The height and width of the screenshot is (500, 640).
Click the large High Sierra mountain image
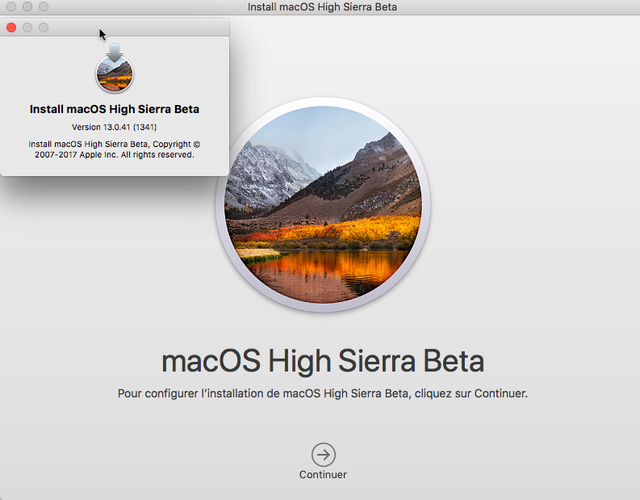tap(323, 204)
